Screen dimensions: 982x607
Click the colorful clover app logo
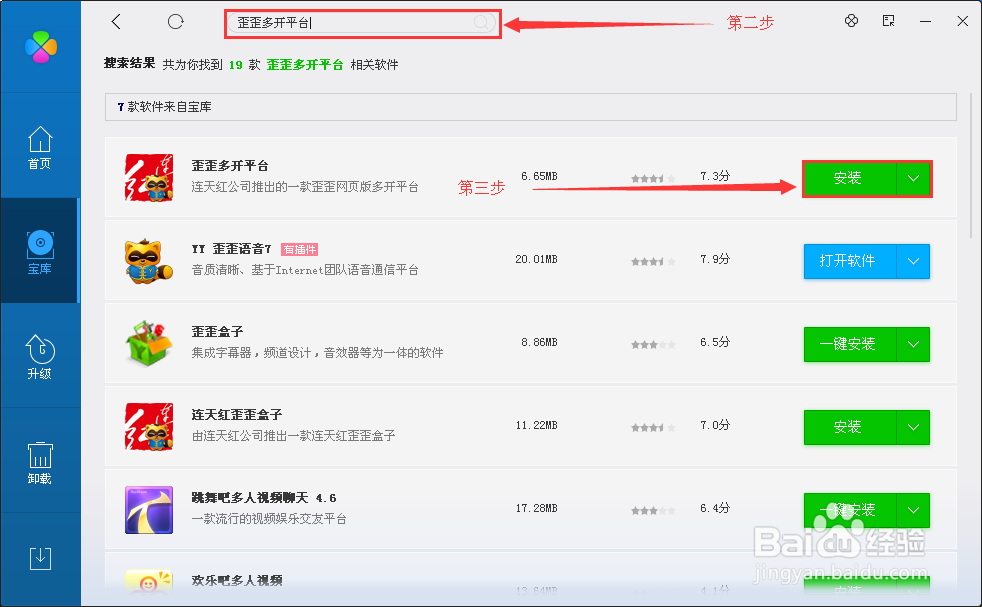41,47
